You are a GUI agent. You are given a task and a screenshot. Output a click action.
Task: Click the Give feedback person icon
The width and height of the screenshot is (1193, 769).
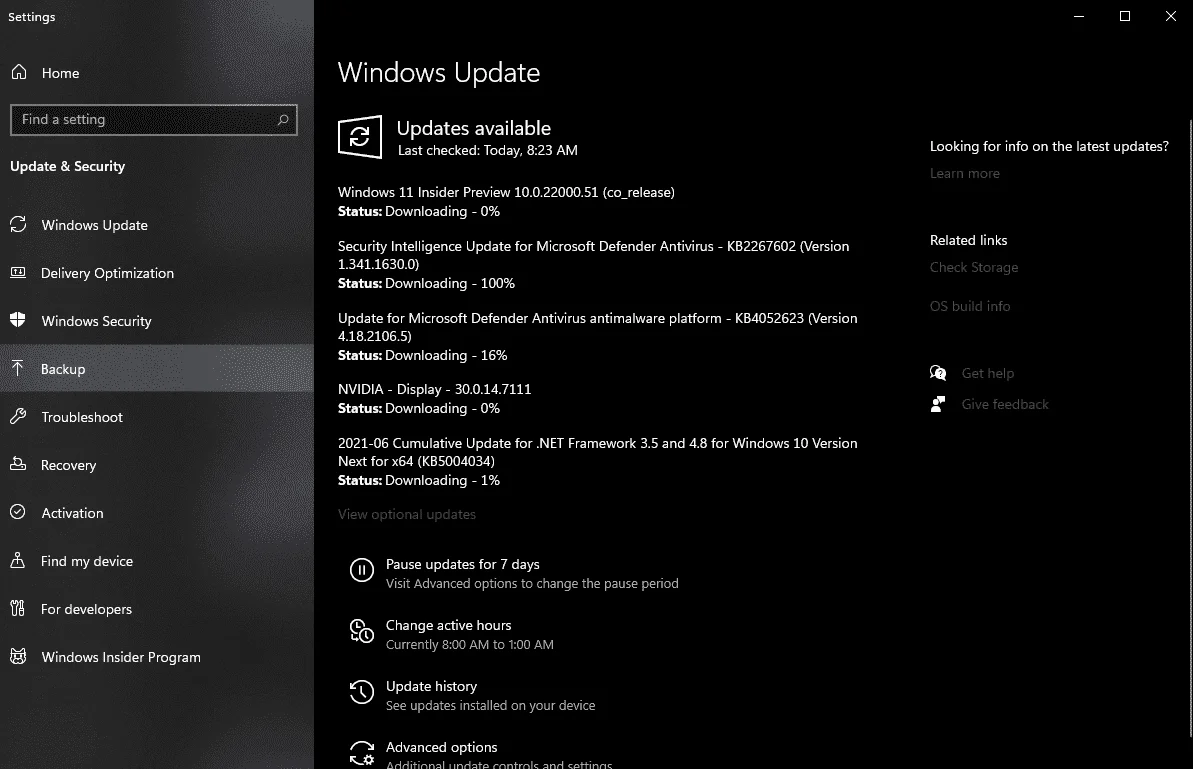click(938, 404)
